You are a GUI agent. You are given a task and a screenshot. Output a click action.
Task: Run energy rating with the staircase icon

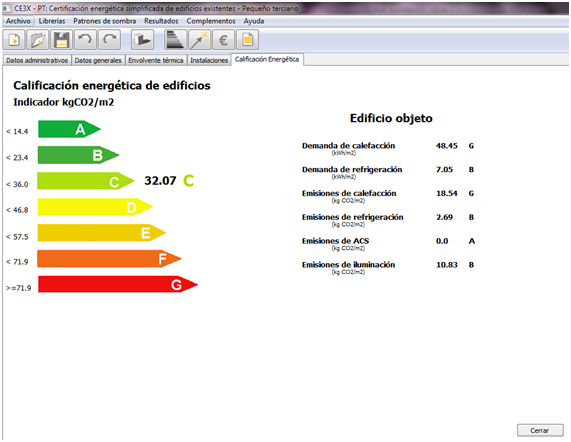[175, 39]
